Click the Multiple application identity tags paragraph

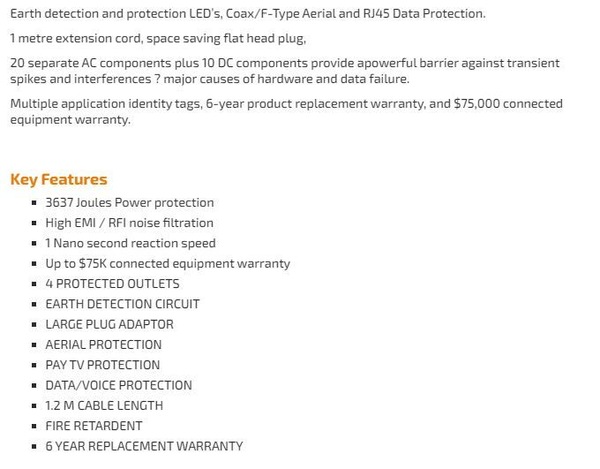click(286, 111)
